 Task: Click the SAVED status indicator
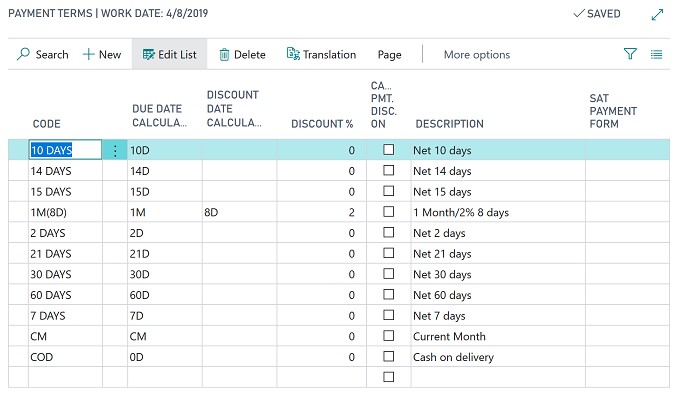tap(597, 14)
